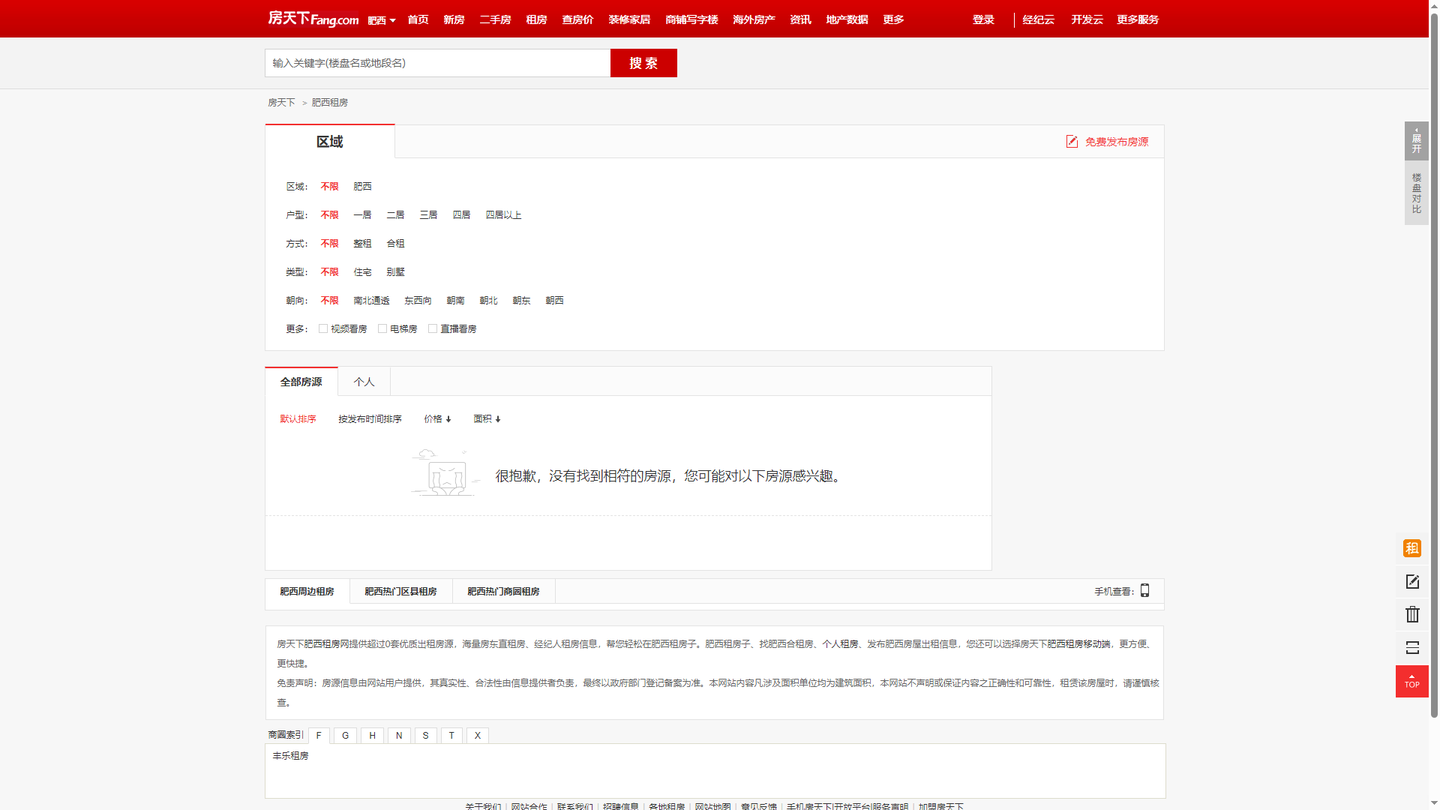Filter by 别墅 property type

(x=395, y=272)
